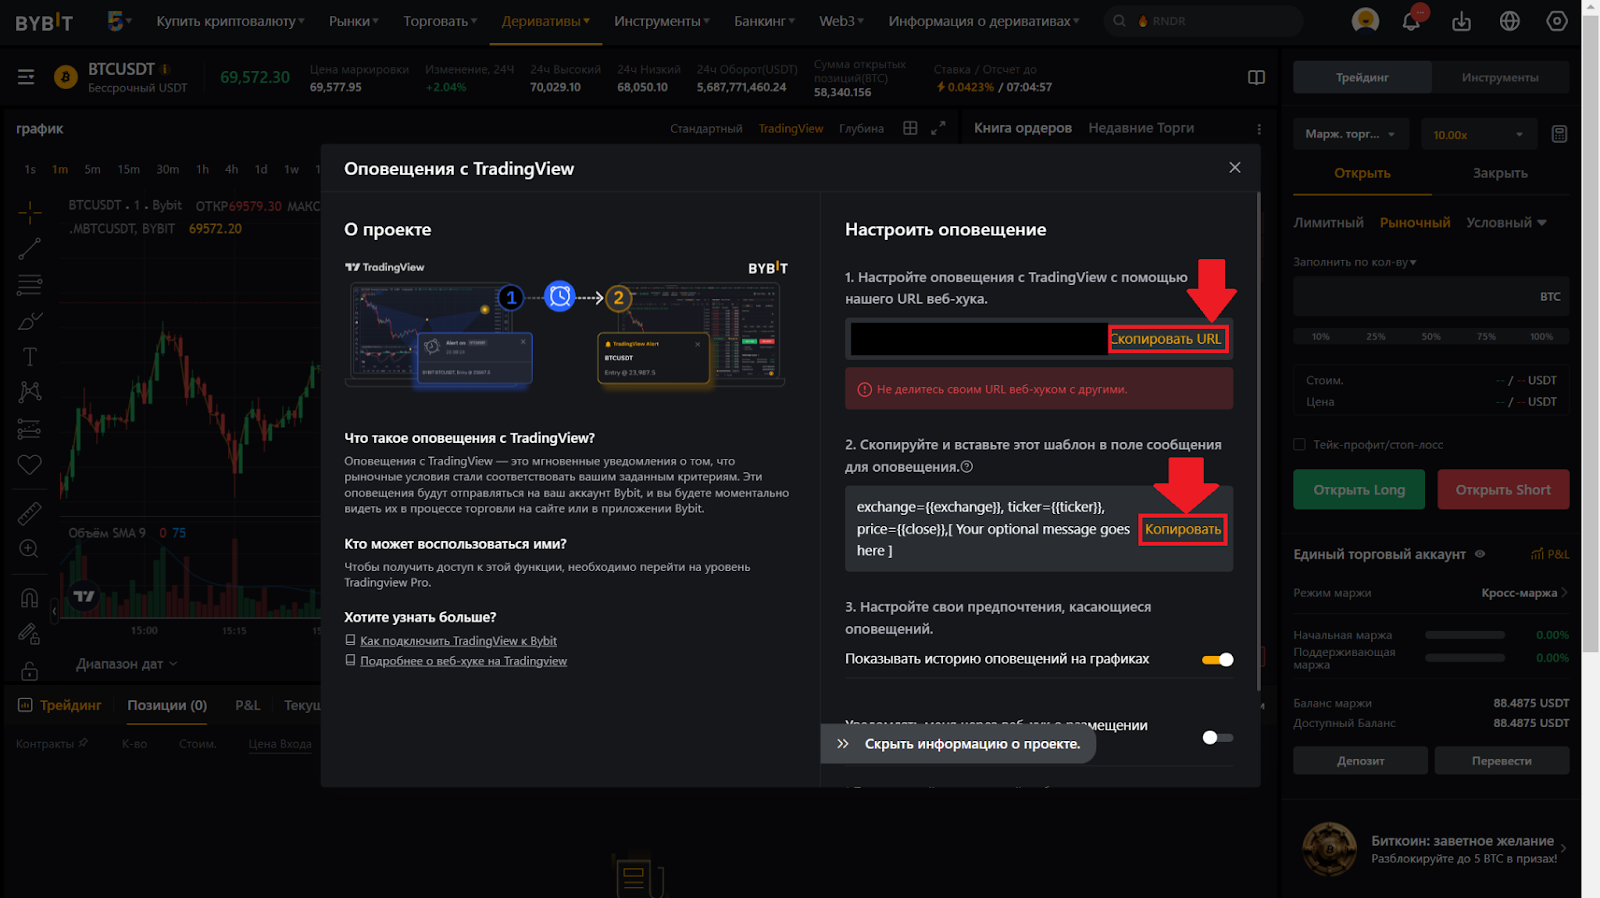Open the notifications bell
This screenshot has height=898, width=1600.
(1412, 20)
